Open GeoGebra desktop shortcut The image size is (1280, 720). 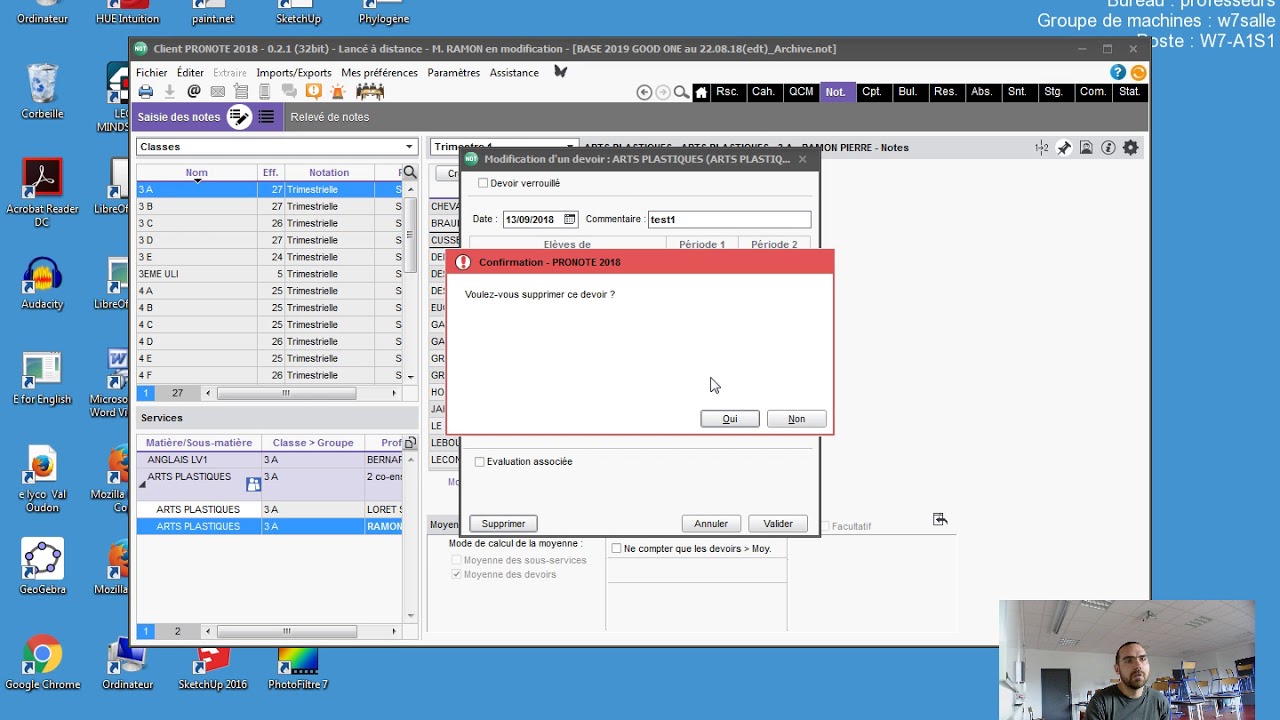pyautogui.click(x=42, y=567)
